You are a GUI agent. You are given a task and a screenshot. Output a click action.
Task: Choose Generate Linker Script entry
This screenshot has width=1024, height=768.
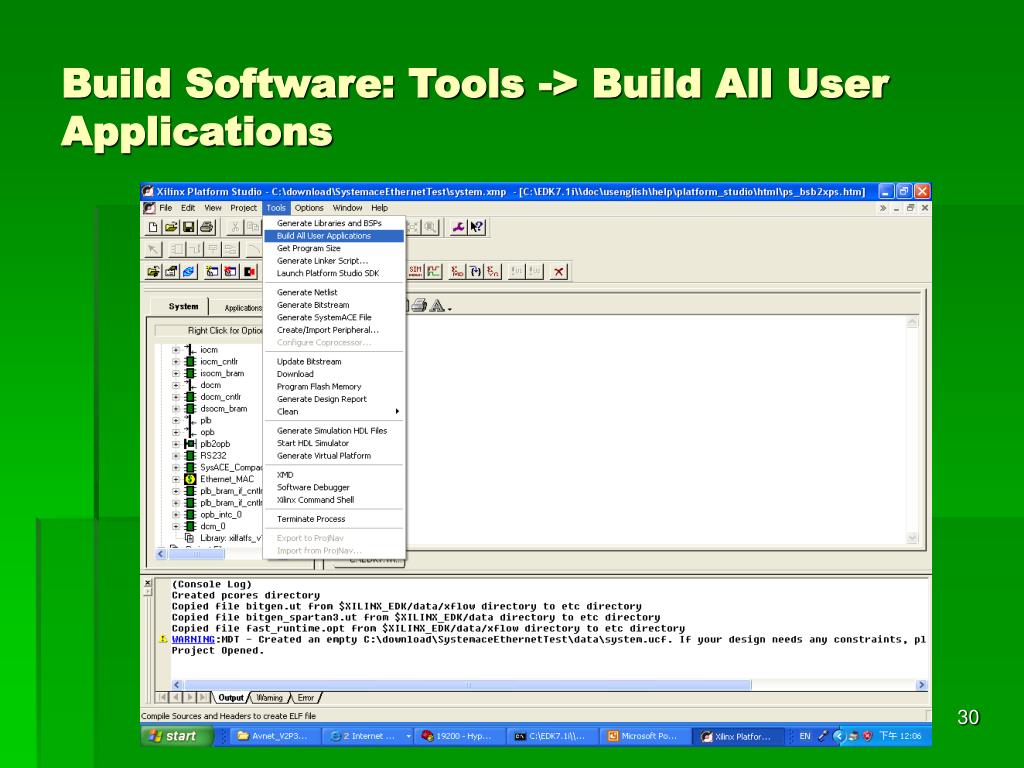point(334,261)
